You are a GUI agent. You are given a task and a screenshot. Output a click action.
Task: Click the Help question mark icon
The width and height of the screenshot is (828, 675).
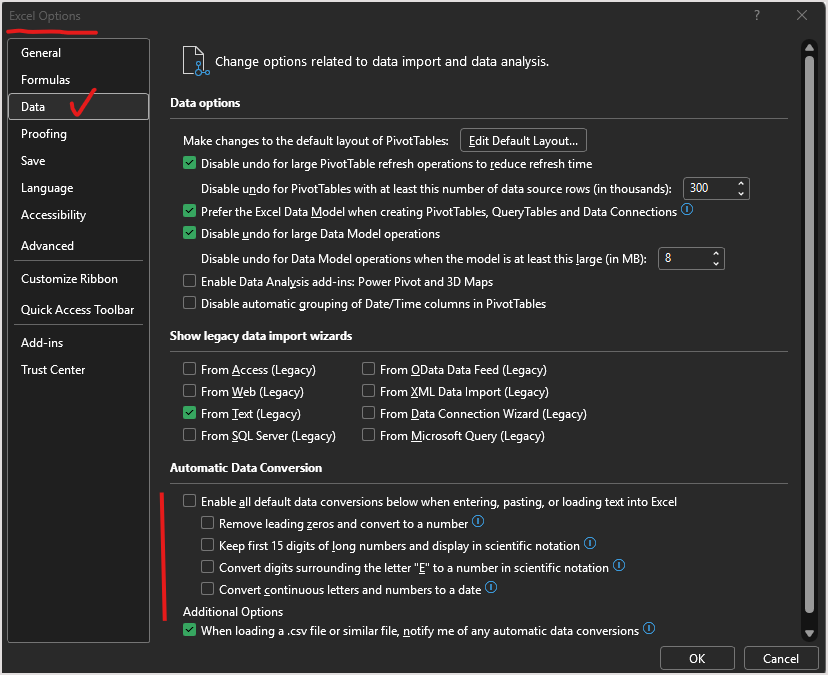[x=757, y=15]
